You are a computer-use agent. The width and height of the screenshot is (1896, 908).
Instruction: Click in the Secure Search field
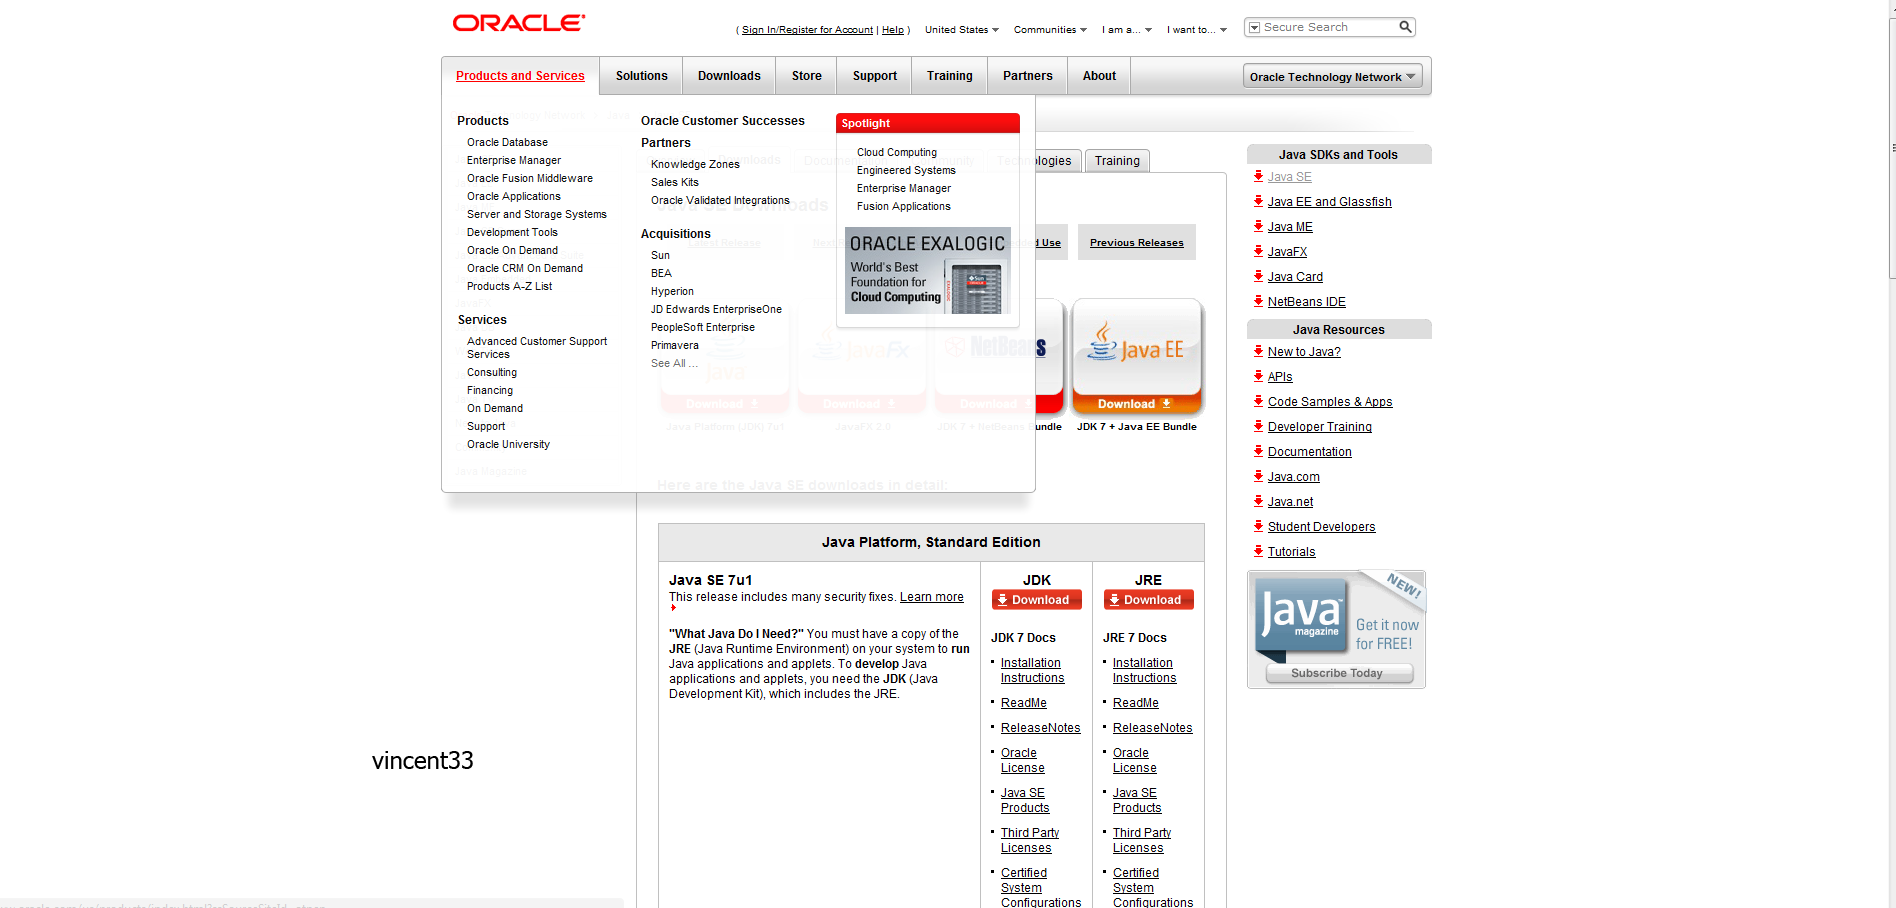click(x=1328, y=27)
